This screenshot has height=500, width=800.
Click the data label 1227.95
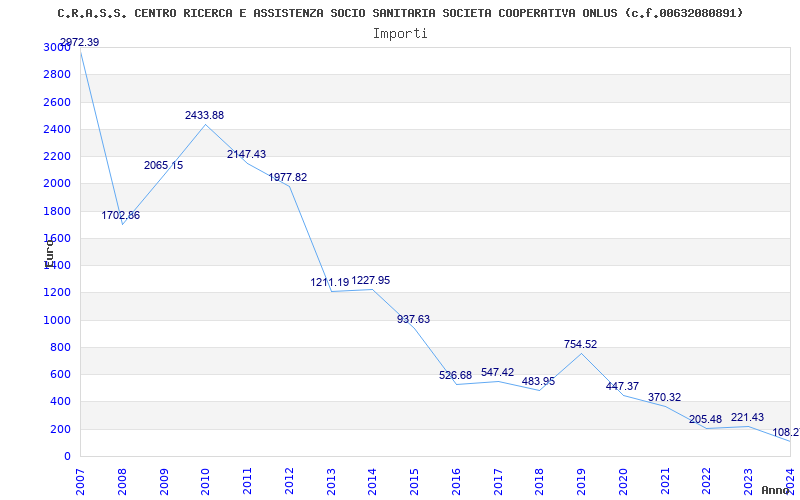click(x=371, y=280)
